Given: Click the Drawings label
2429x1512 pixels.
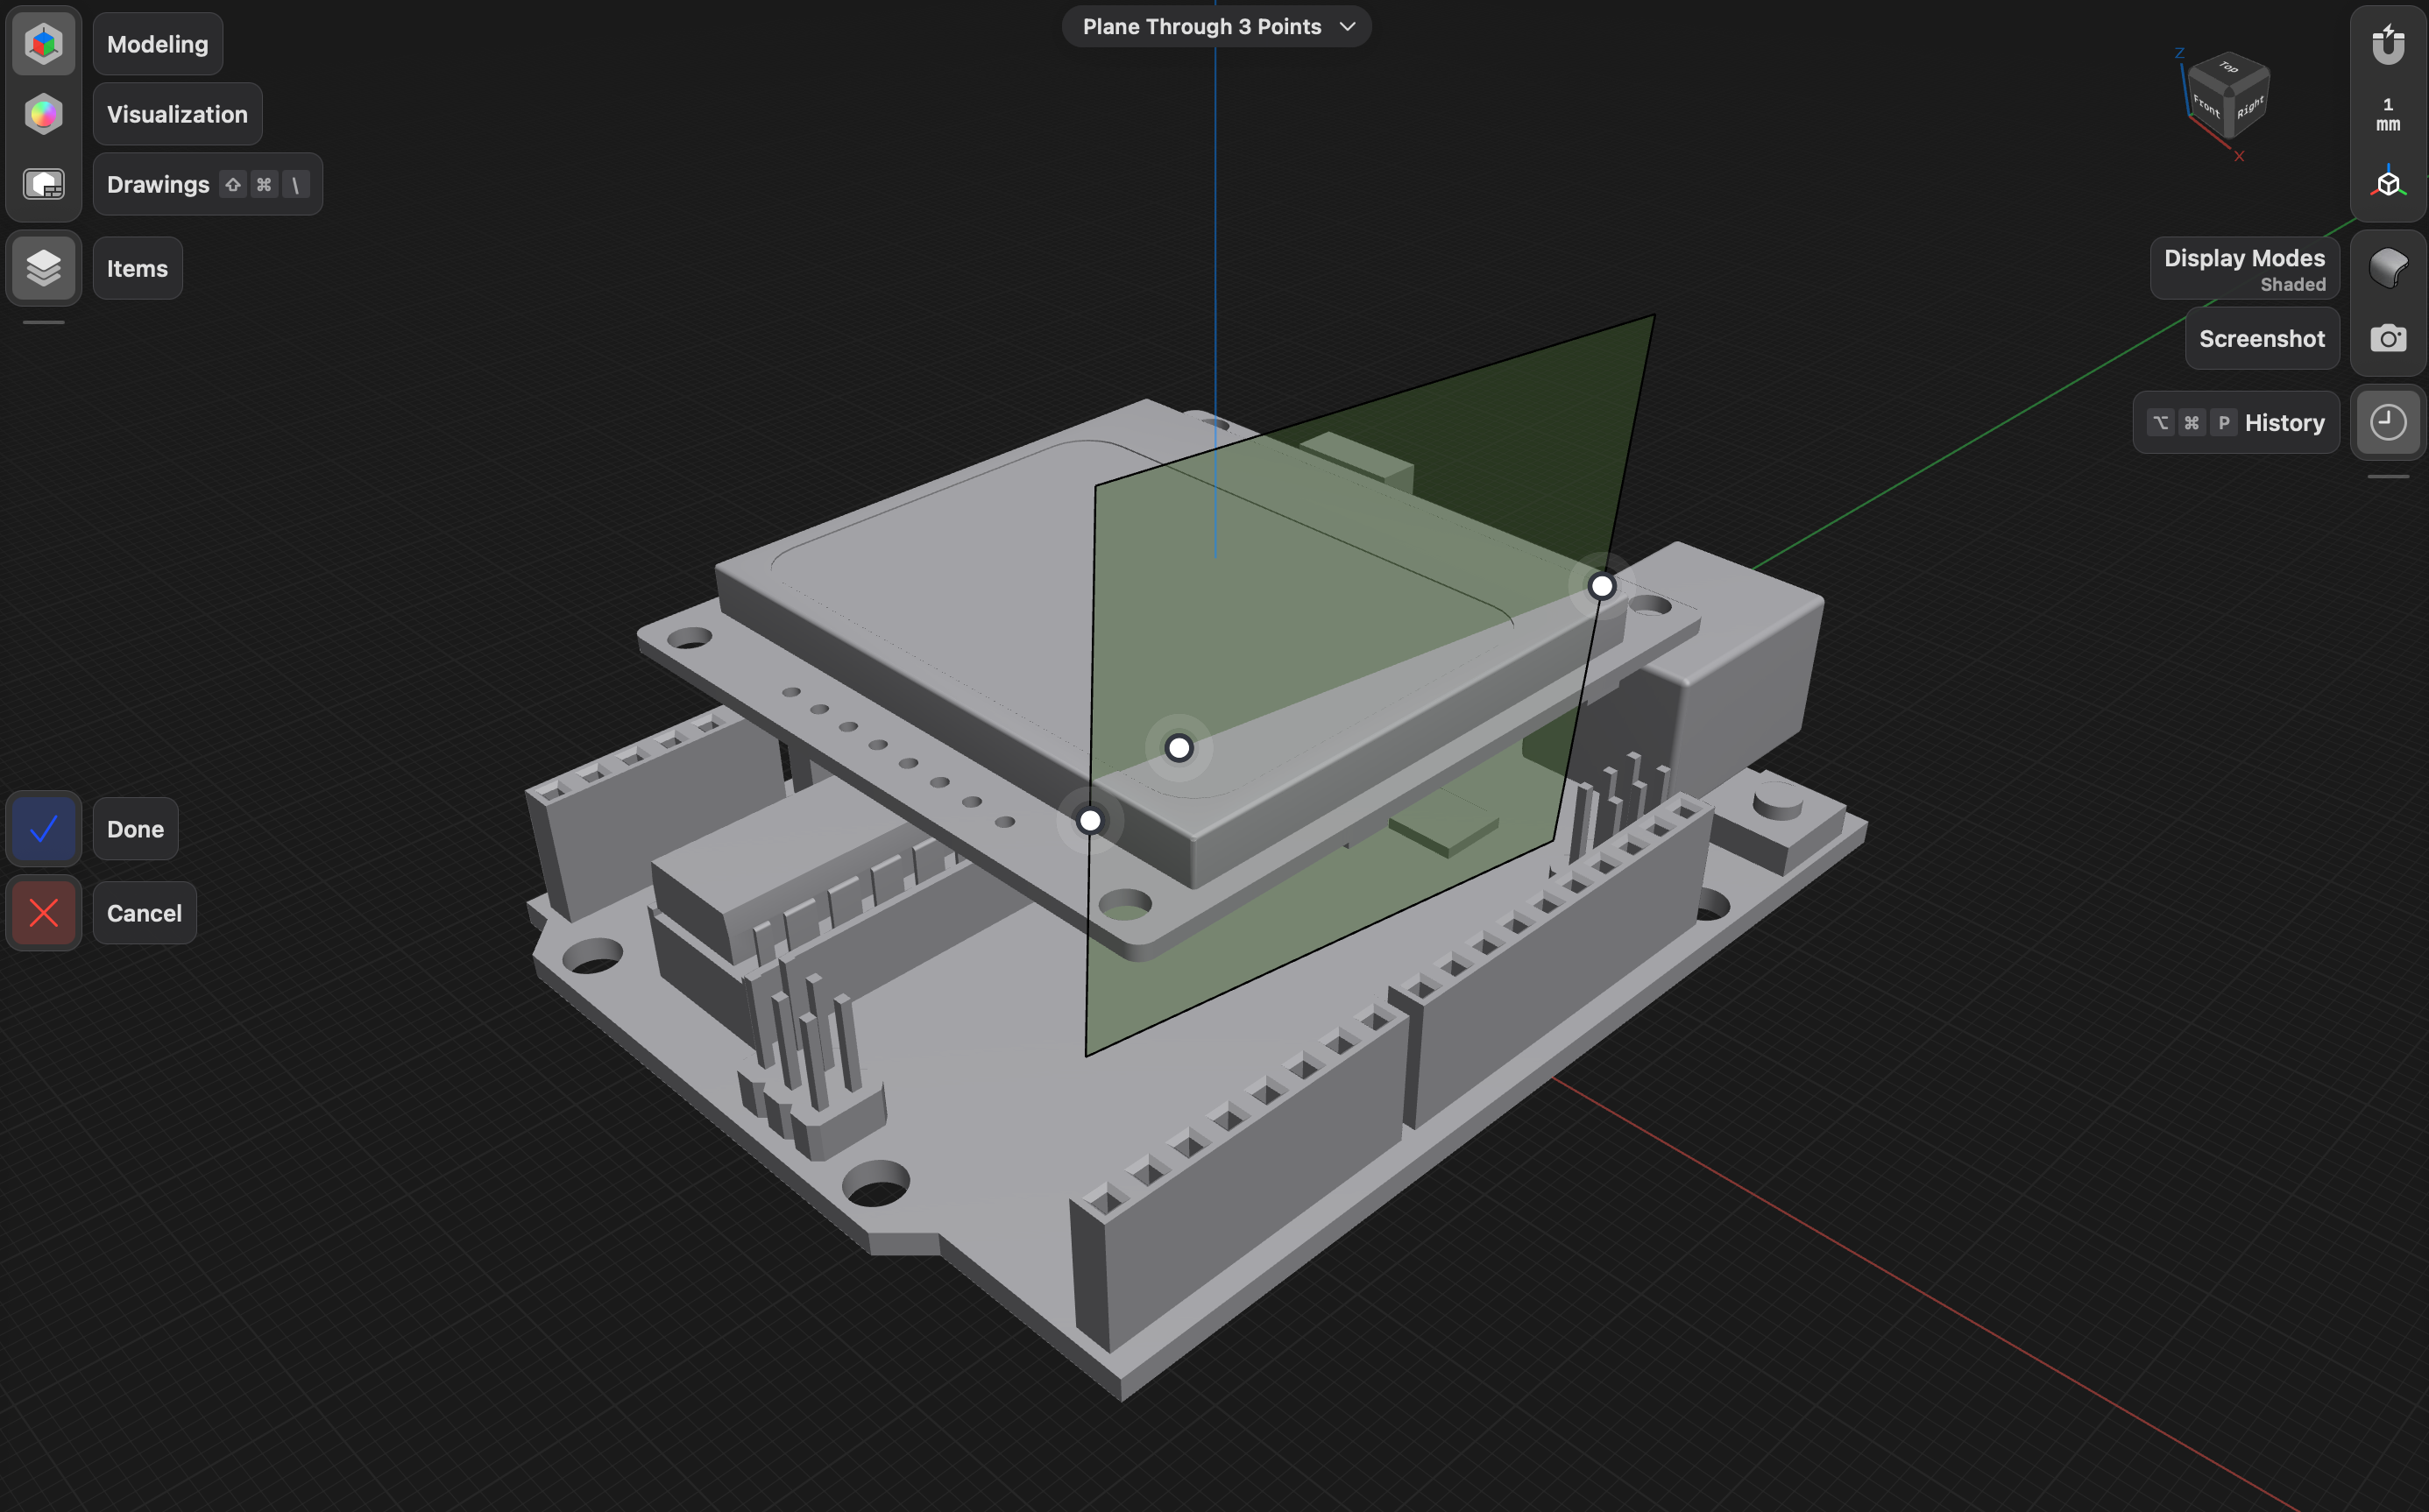Looking at the screenshot, I should 208,184.
